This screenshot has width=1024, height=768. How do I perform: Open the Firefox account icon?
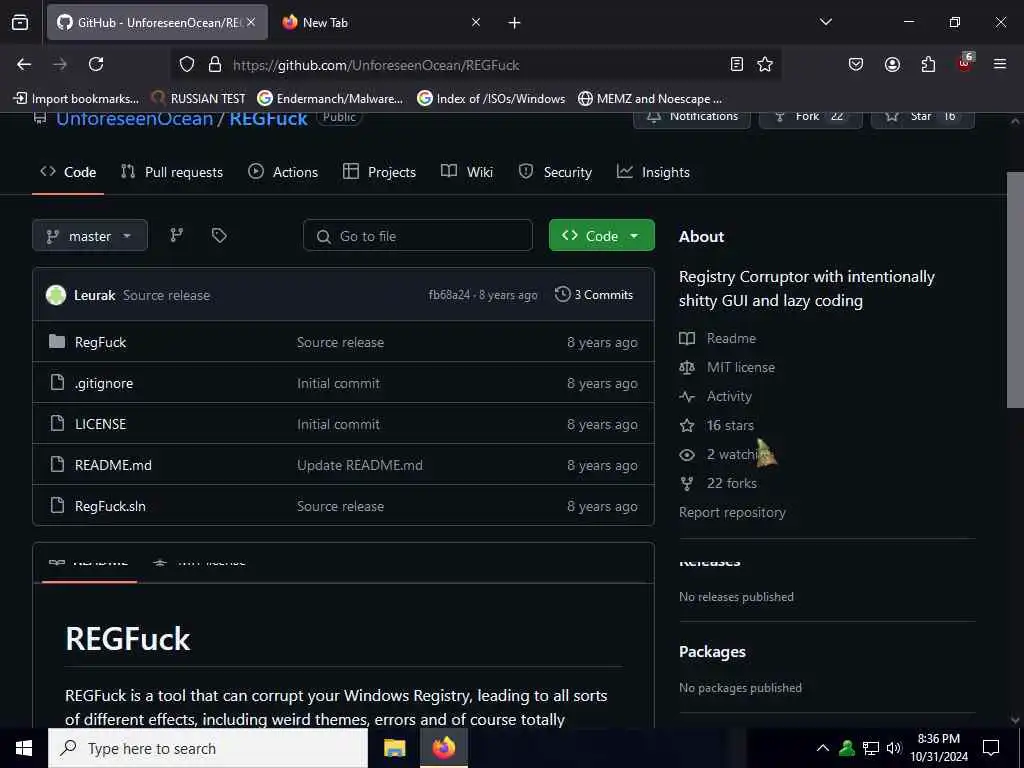892,64
